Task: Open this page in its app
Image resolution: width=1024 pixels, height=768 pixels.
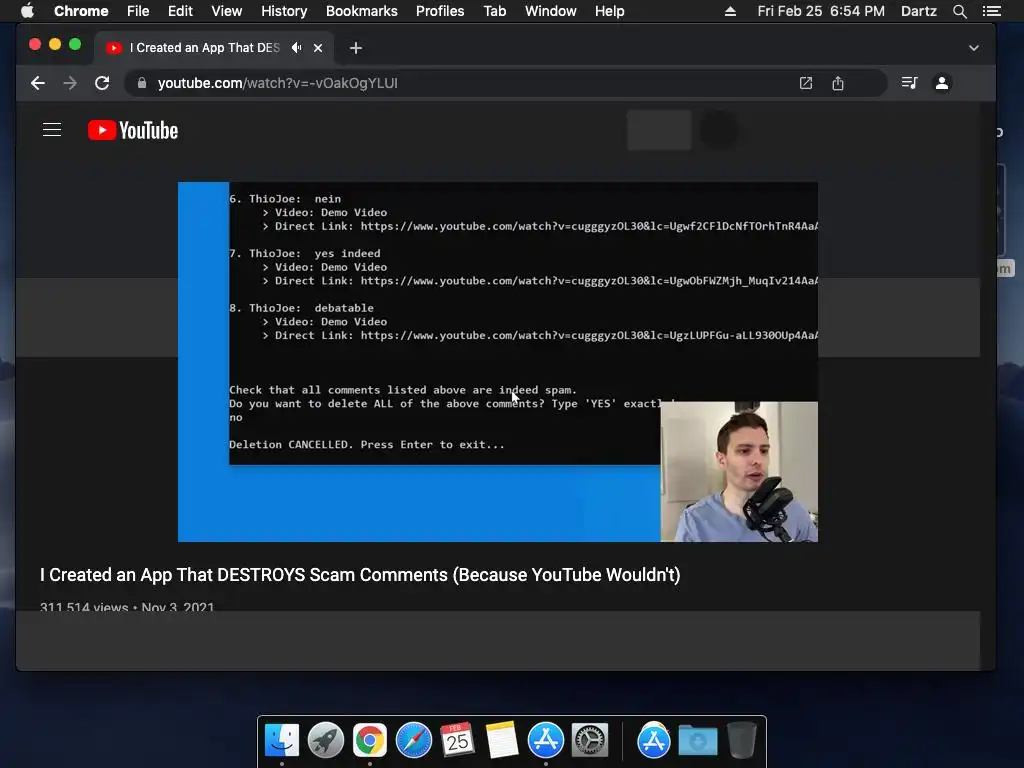Action: click(x=806, y=83)
